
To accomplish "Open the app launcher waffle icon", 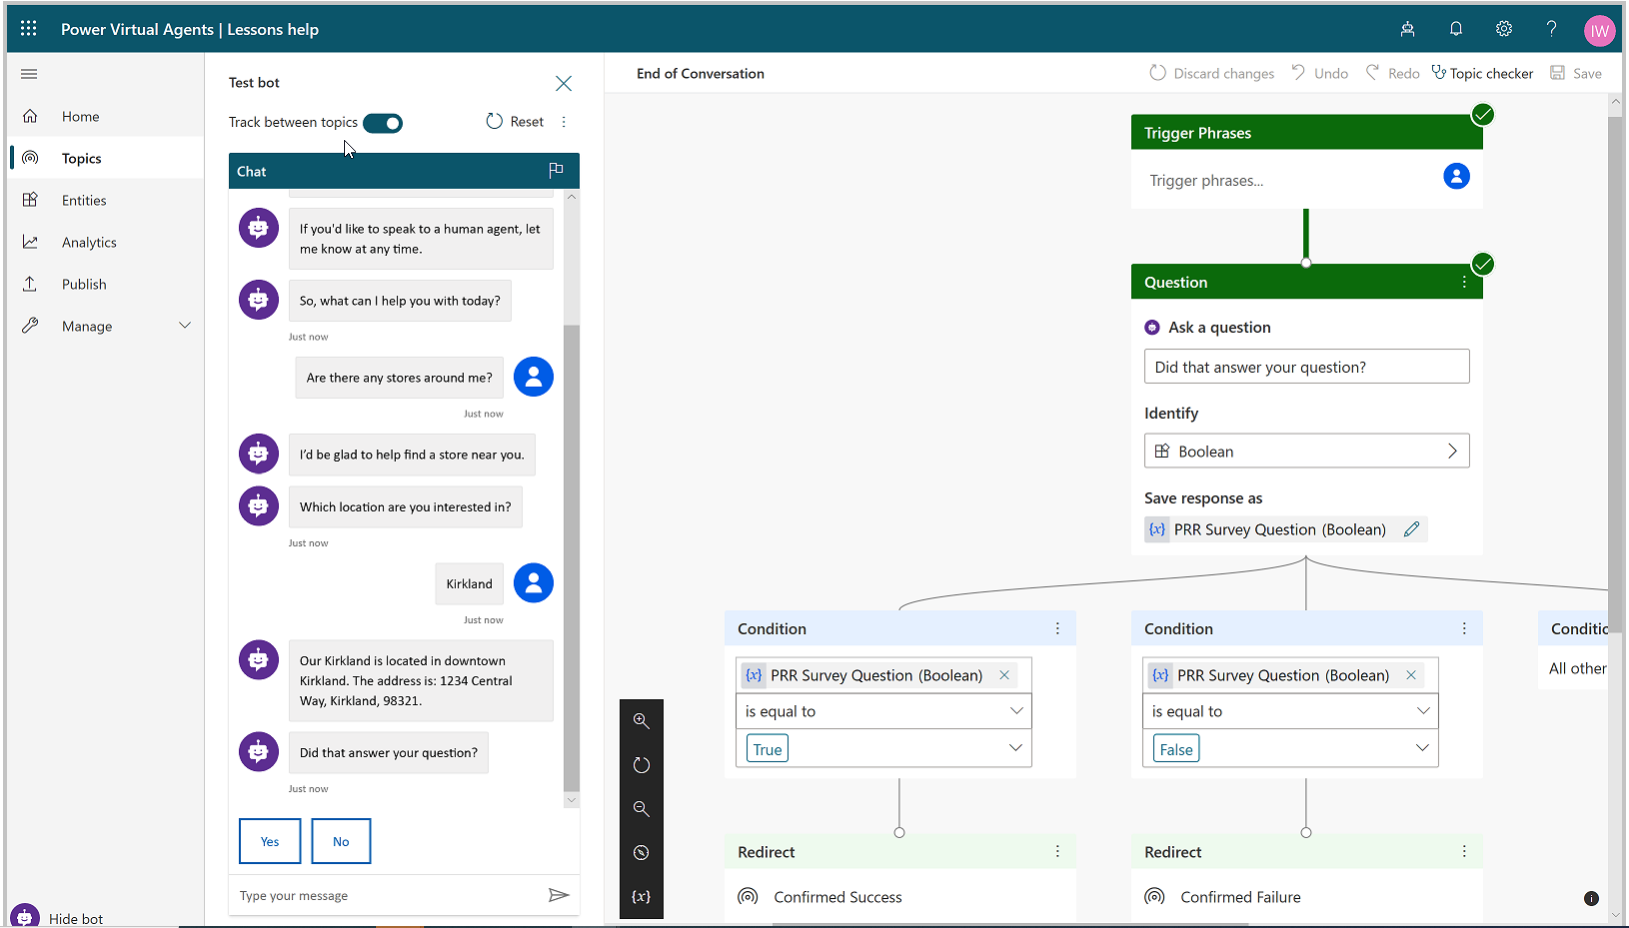I will (x=28, y=29).
